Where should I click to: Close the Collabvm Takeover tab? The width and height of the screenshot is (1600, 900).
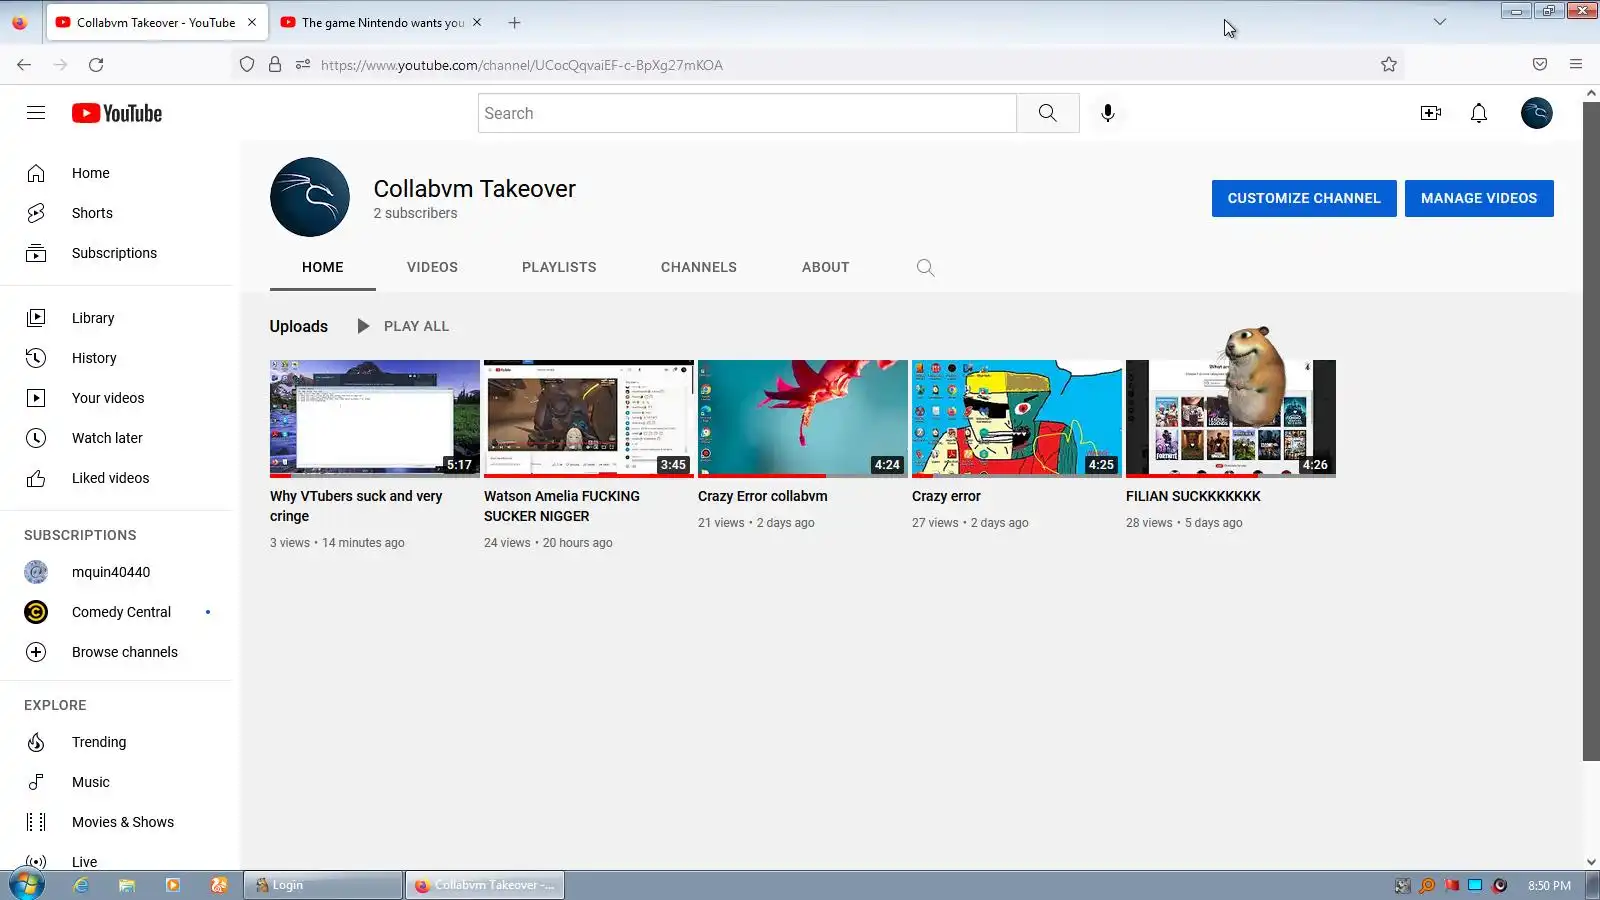pos(252,22)
